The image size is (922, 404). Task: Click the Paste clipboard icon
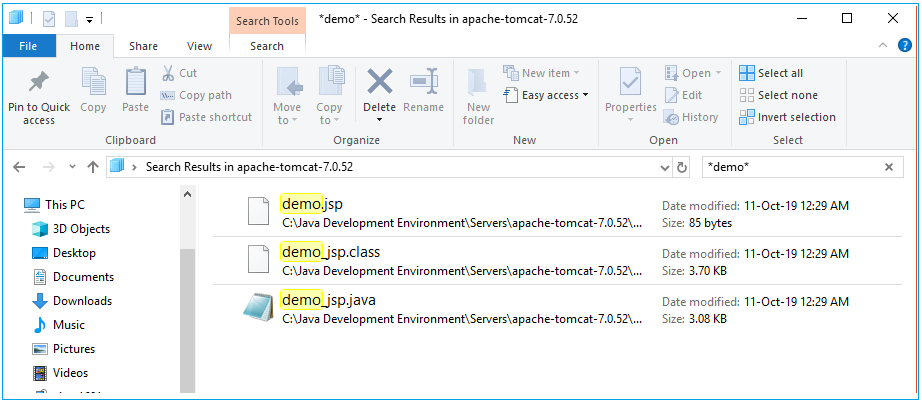click(x=135, y=82)
